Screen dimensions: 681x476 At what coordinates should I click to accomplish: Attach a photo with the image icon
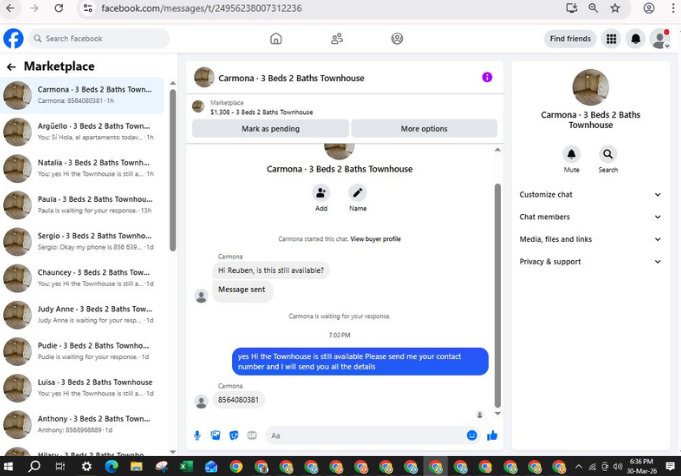(215, 435)
